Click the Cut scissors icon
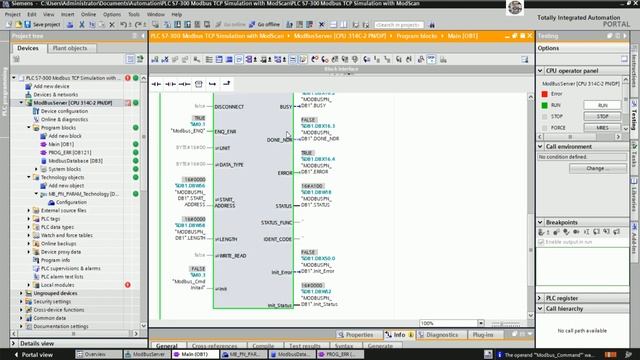 [x=82, y=24]
